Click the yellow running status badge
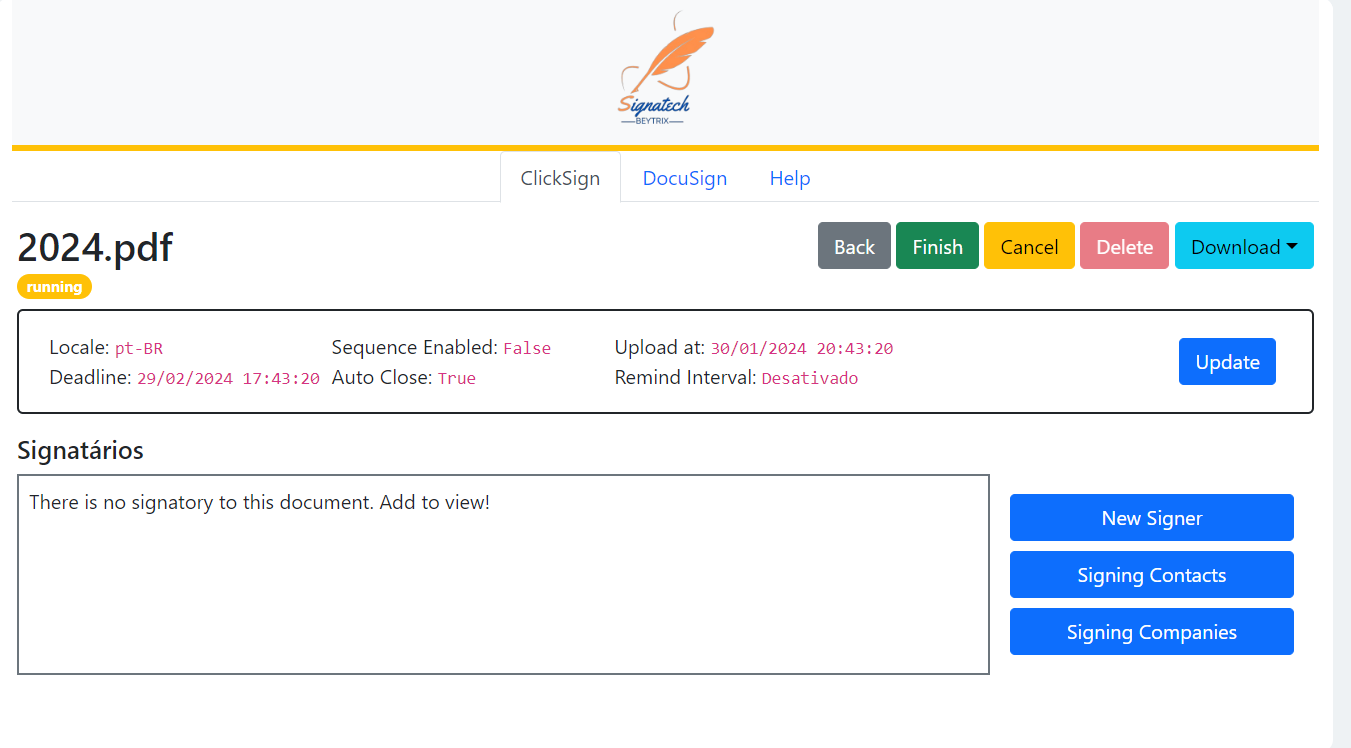The image size is (1351, 748). point(54,287)
